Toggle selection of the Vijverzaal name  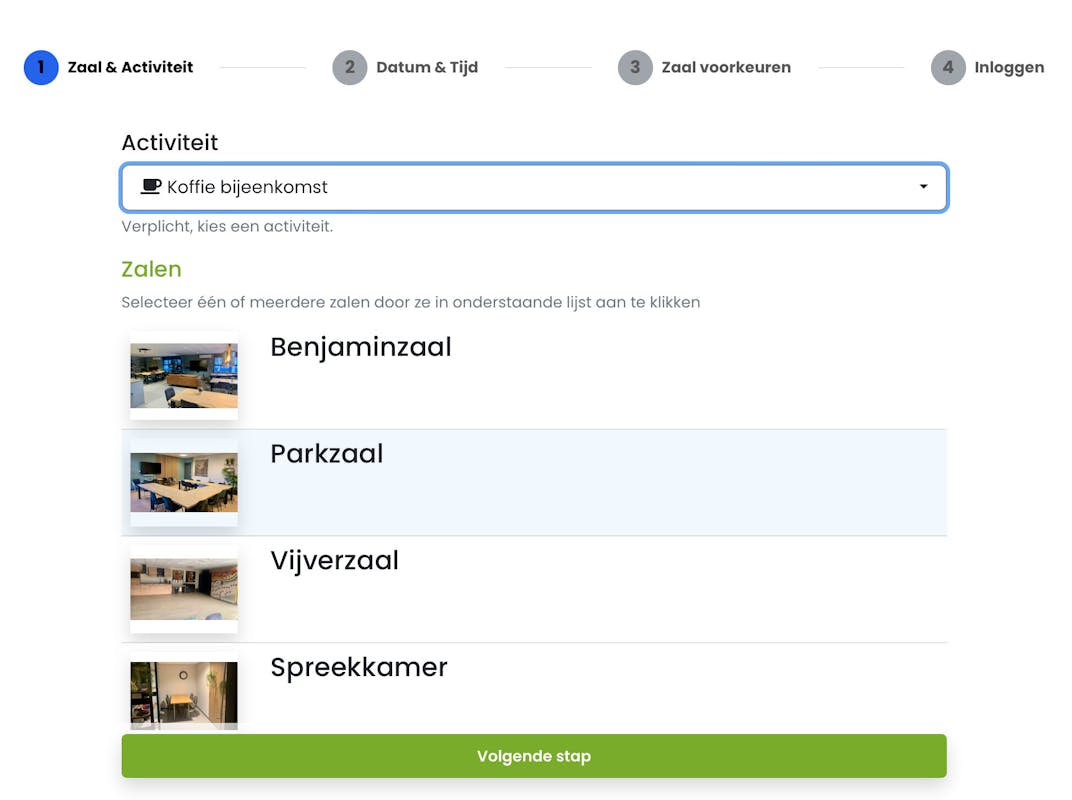tap(335, 561)
